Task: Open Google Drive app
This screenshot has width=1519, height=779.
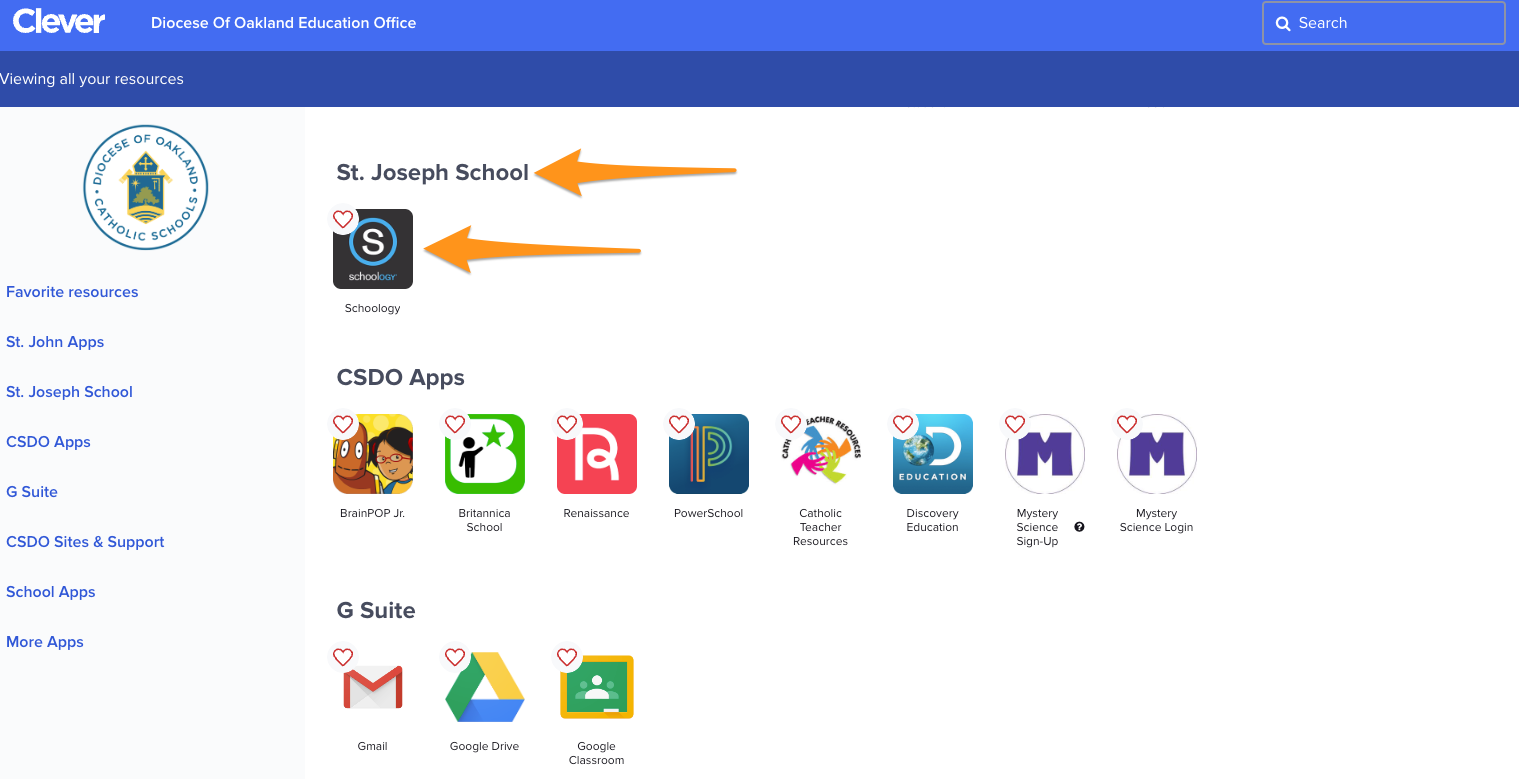Action: (485, 687)
